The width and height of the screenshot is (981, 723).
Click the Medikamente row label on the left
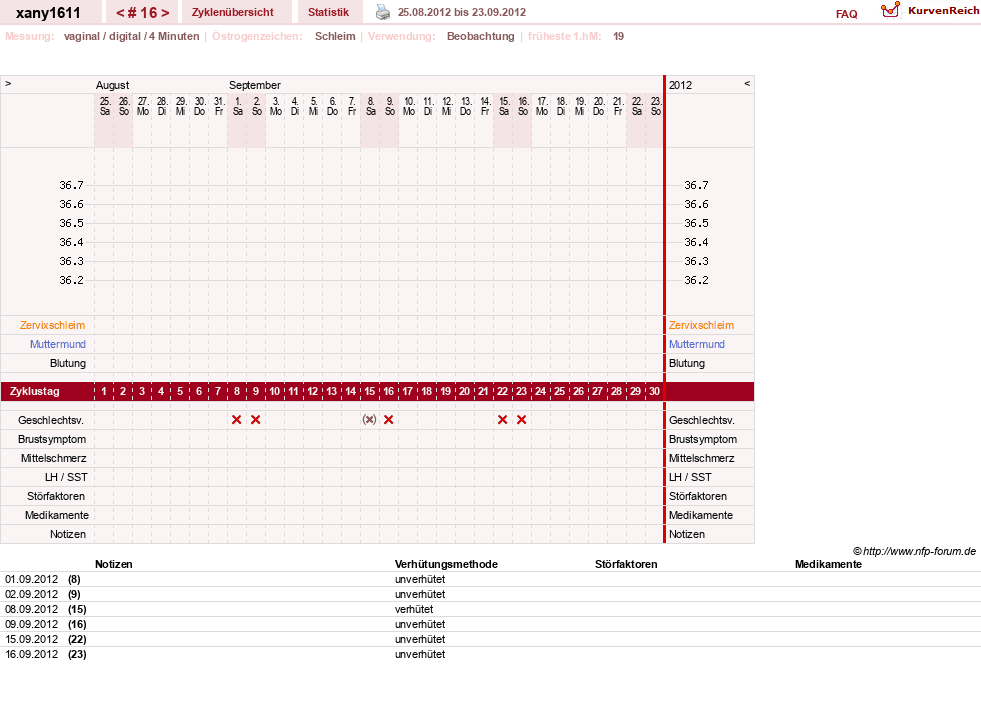click(57, 515)
